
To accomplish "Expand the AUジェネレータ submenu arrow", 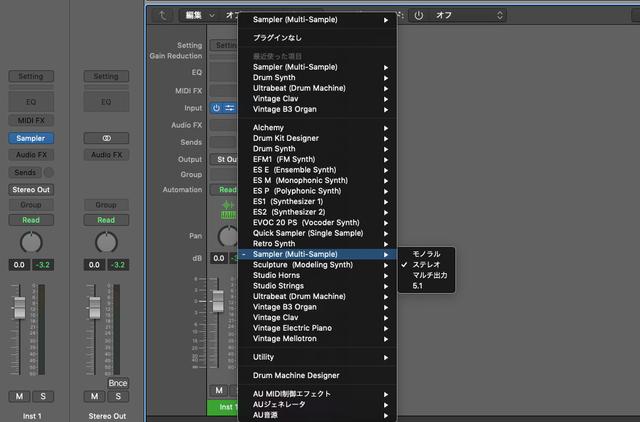I will coord(386,405).
